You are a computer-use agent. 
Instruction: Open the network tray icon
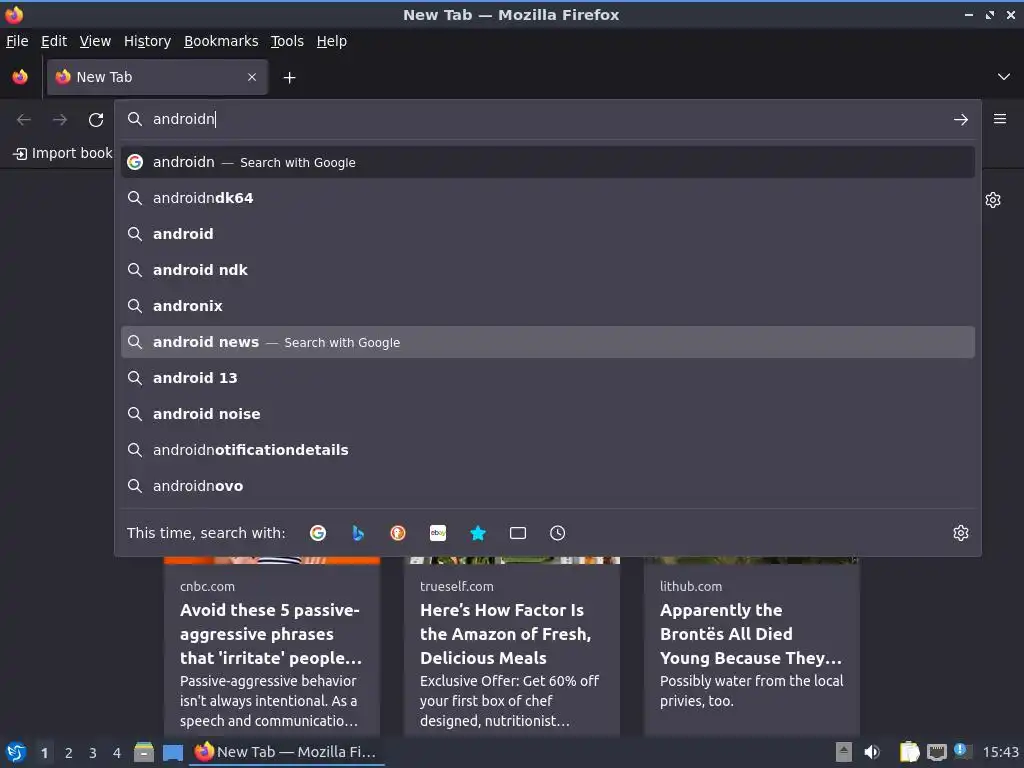pyautogui.click(x=936, y=752)
